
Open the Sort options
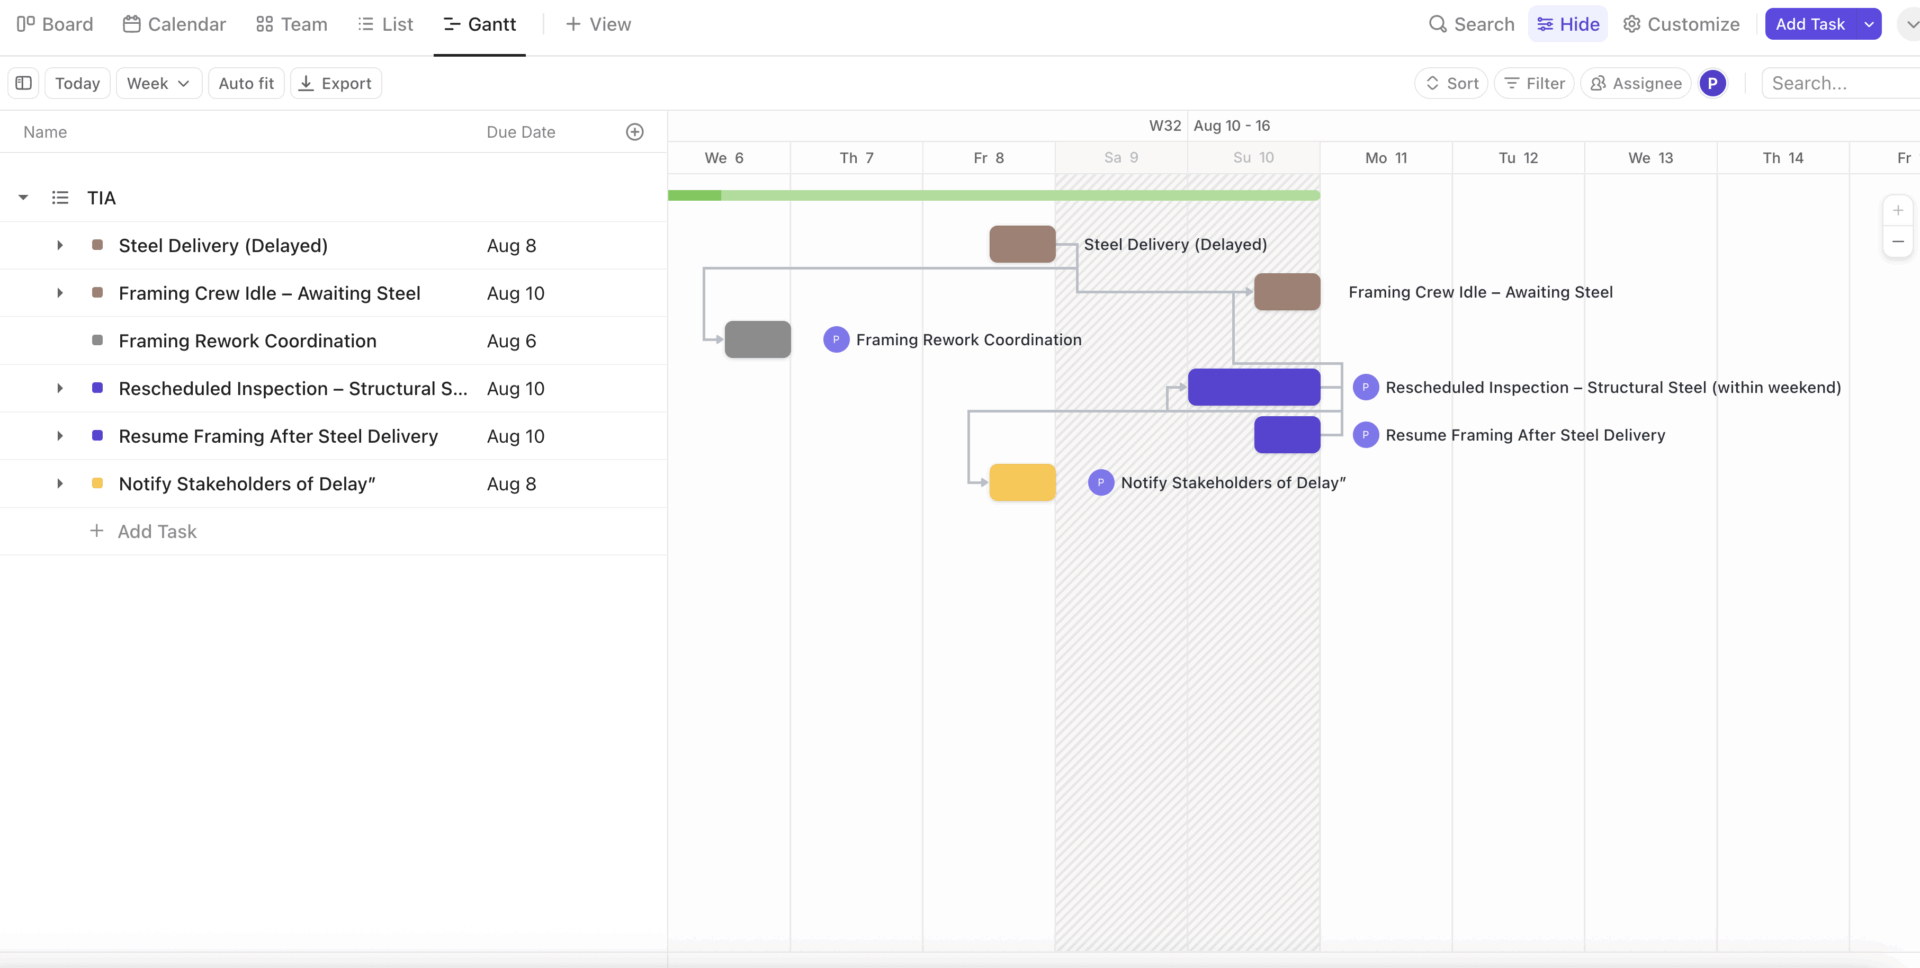coord(1451,83)
